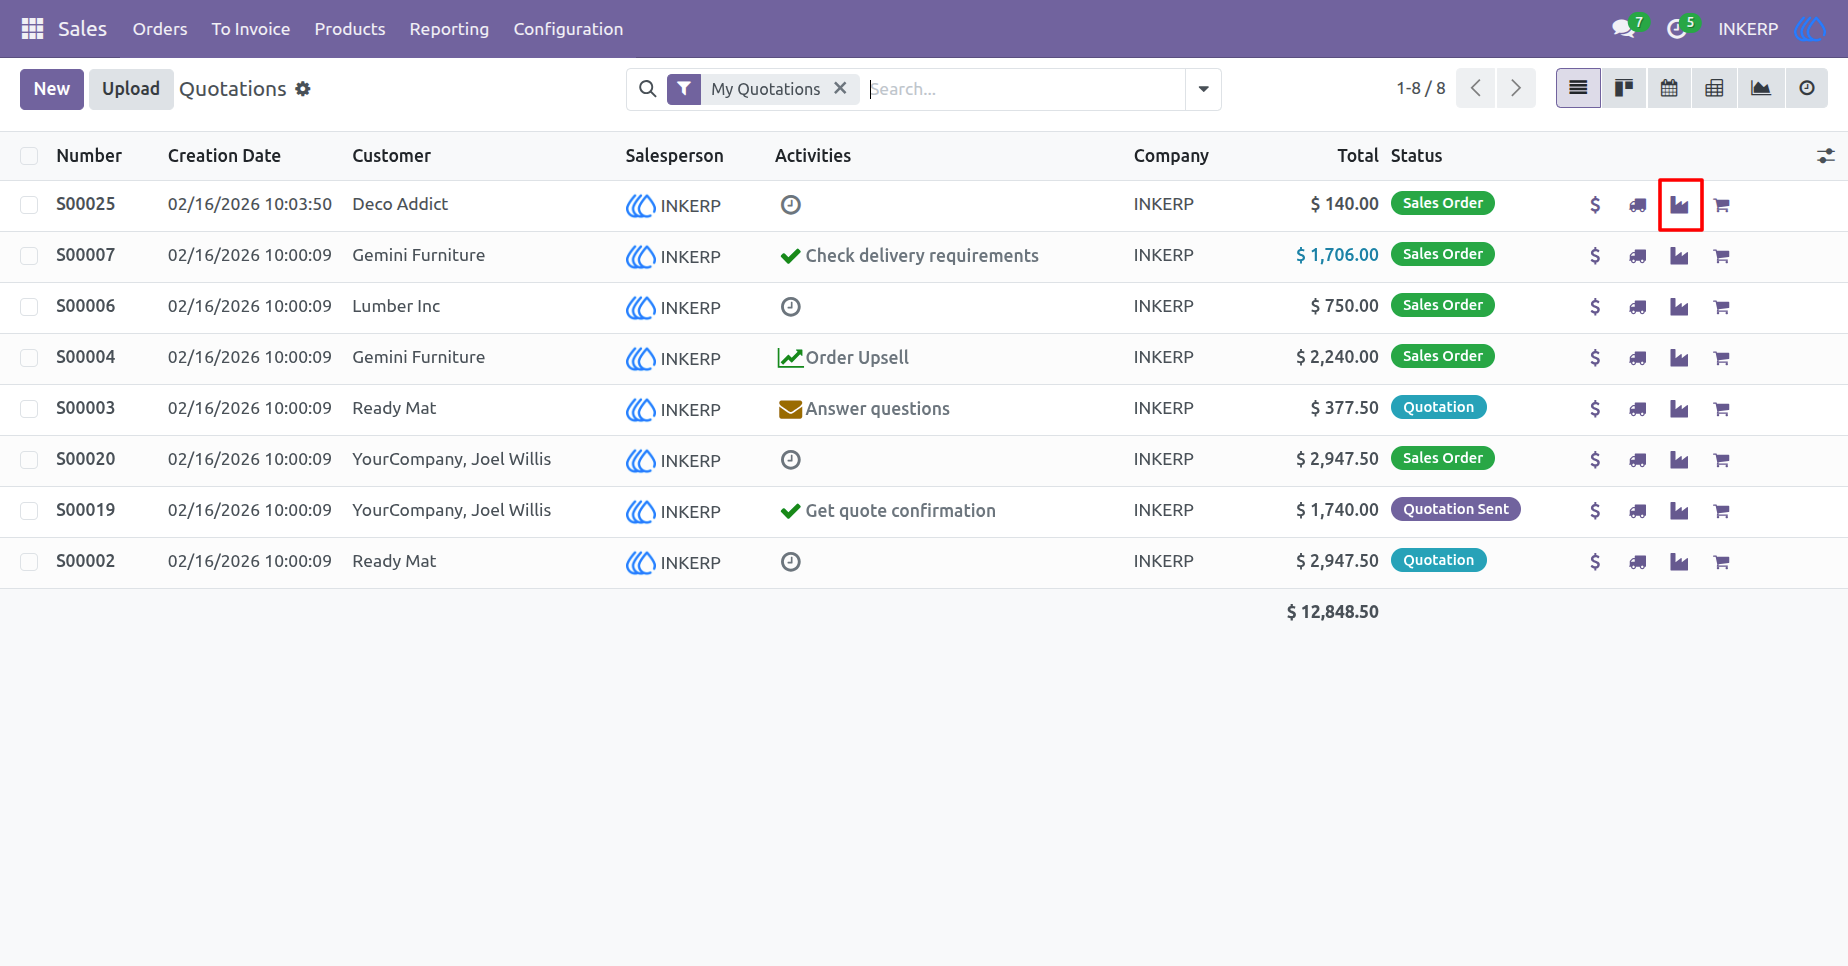
Task: Open the activities clock icon in the top bar
Action: click(x=1677, y=29)
